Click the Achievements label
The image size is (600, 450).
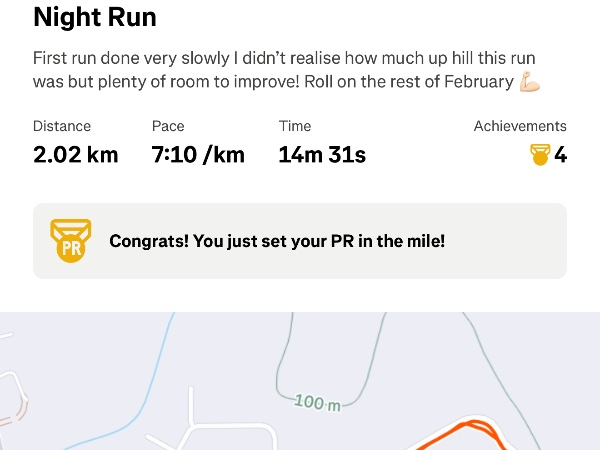[x=520, y=126]
